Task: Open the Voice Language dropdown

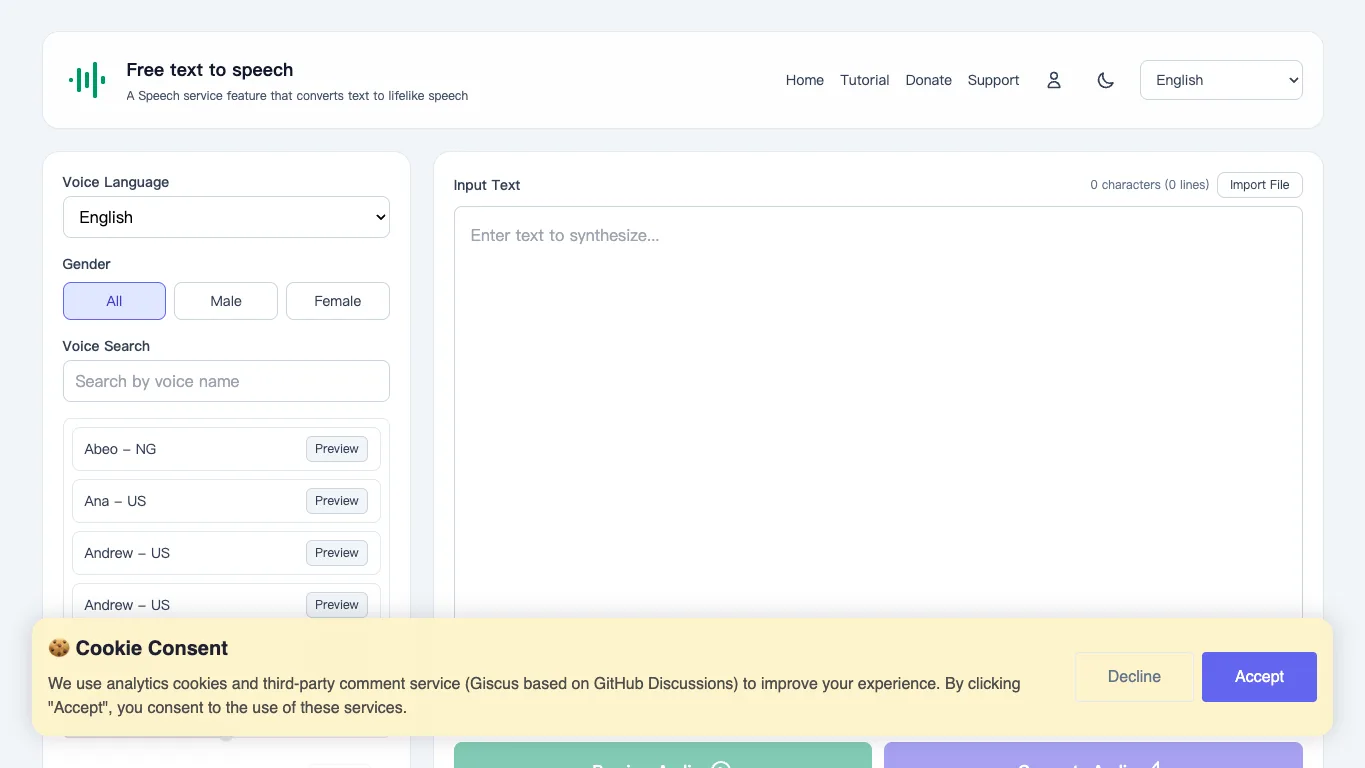Action: pyautogui.click(x=226, y=217)
